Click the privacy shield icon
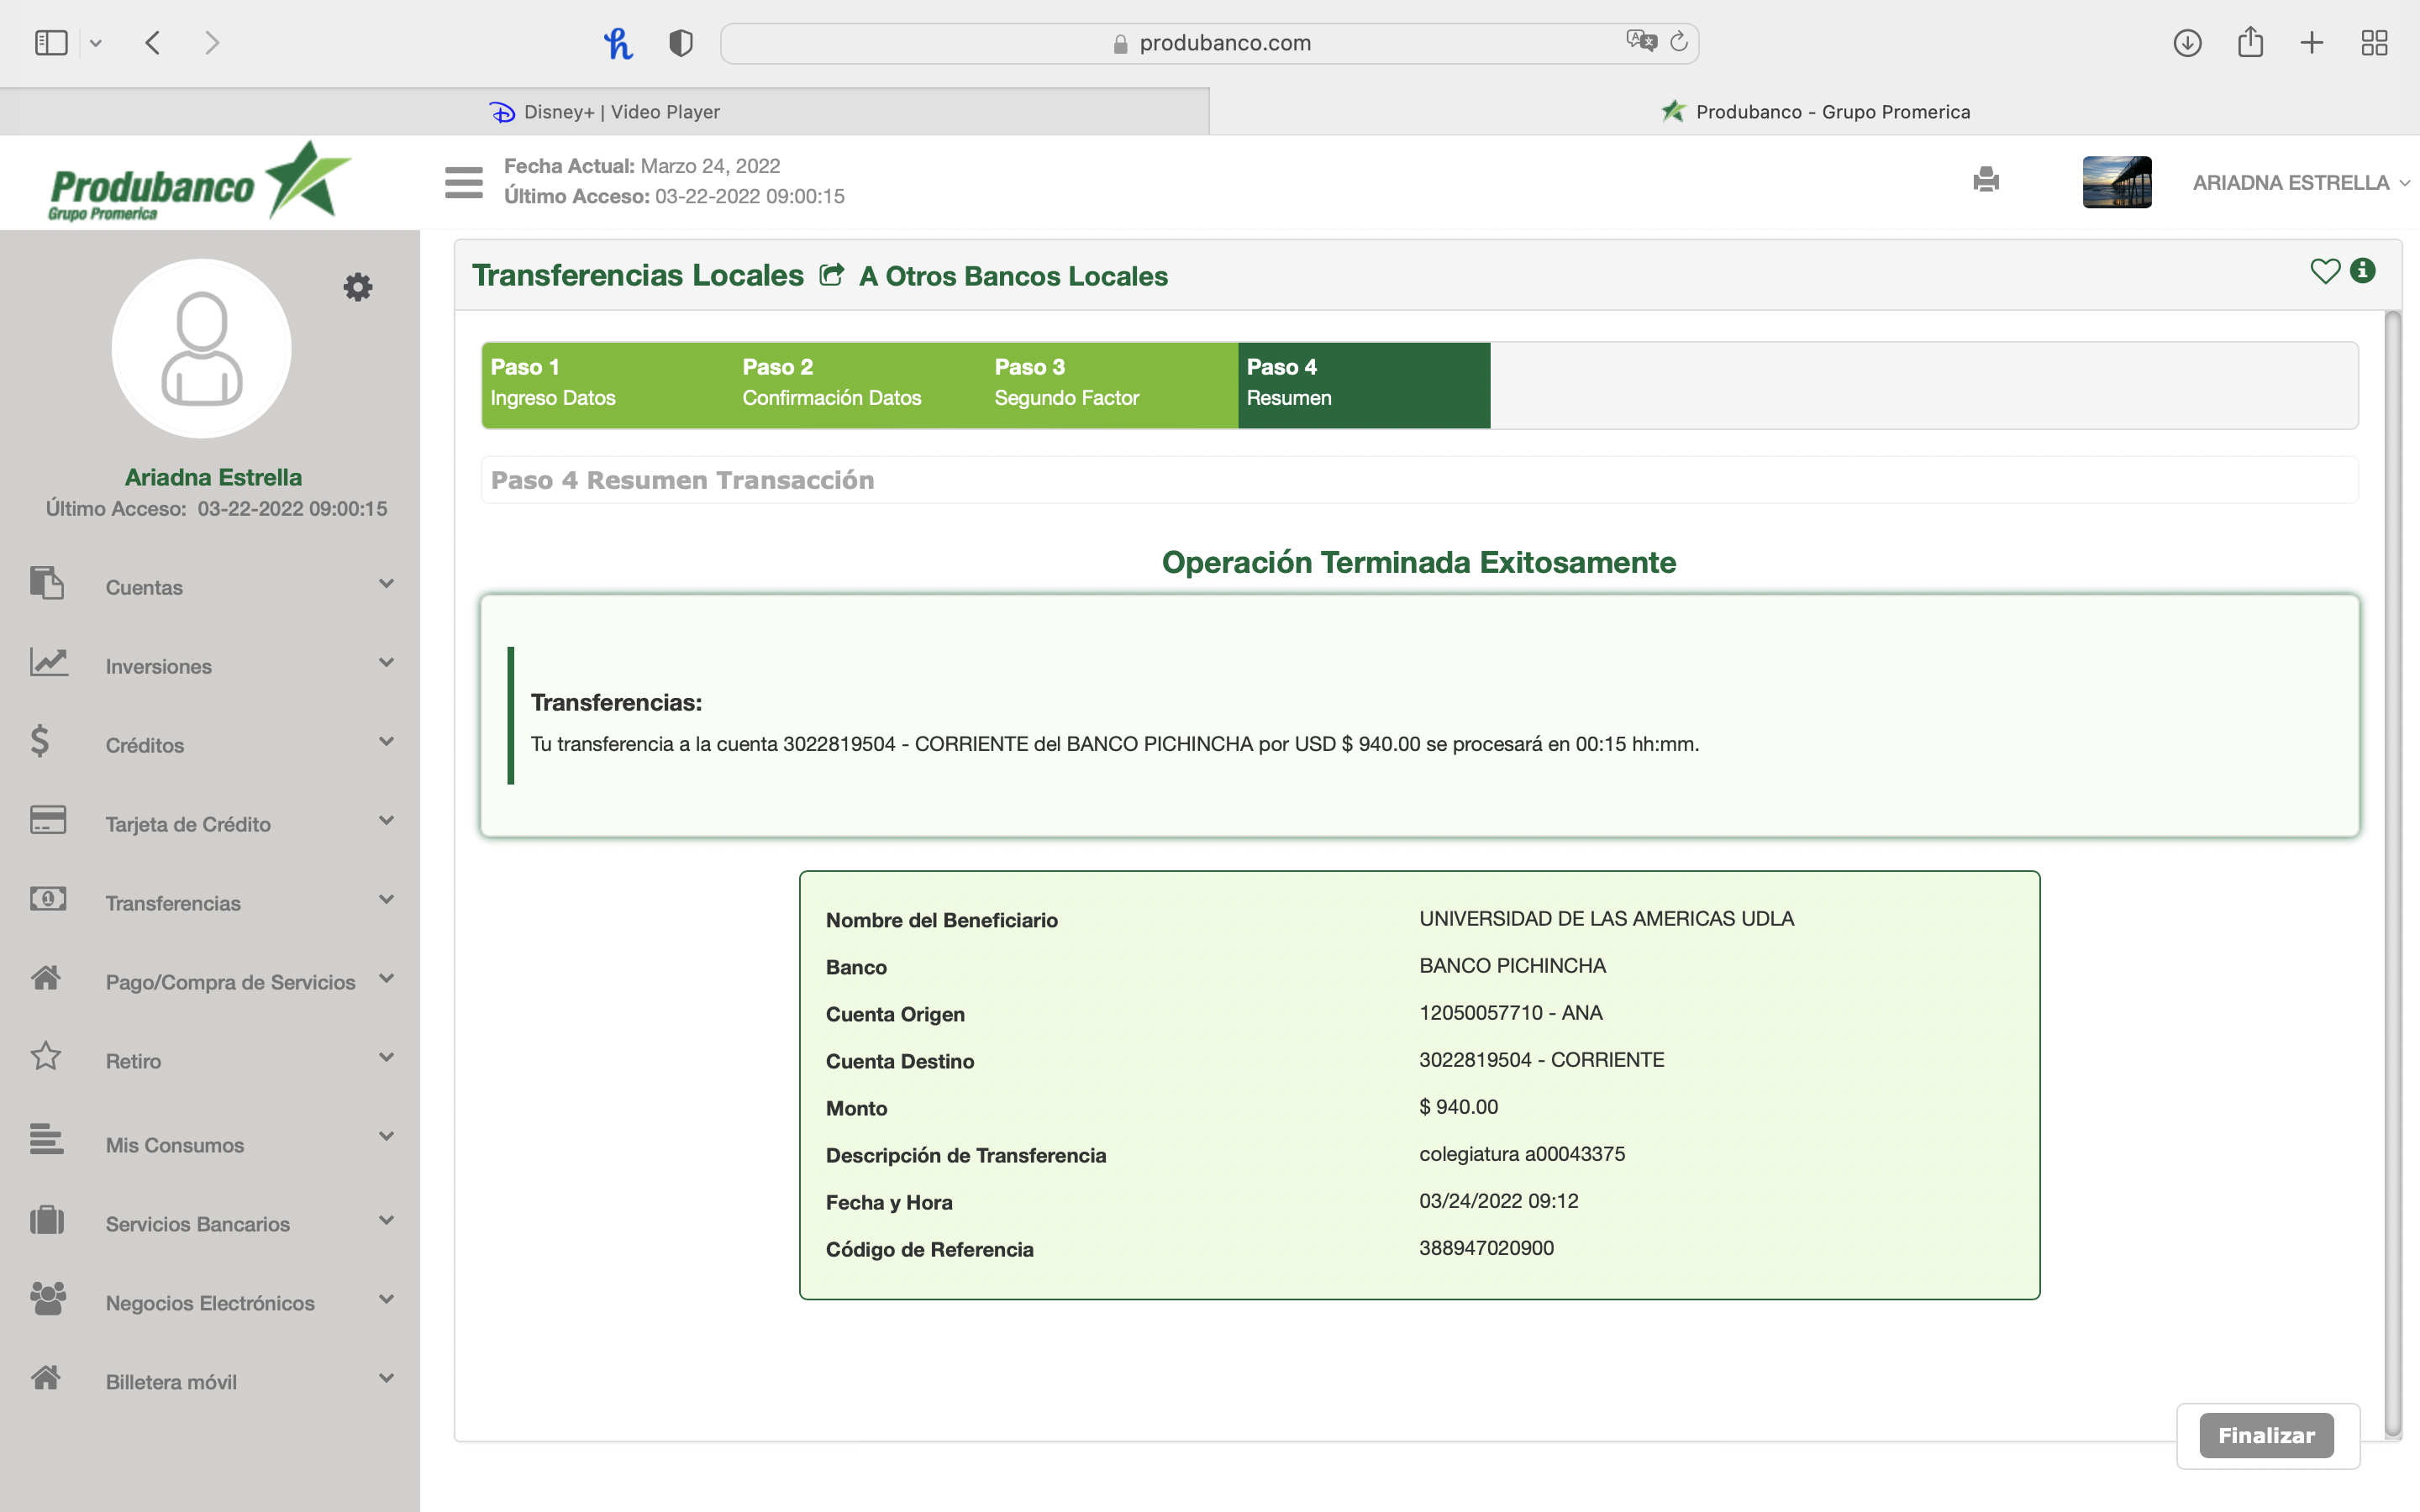This screenshot has width=2420, height=1512. click(681, 43)
